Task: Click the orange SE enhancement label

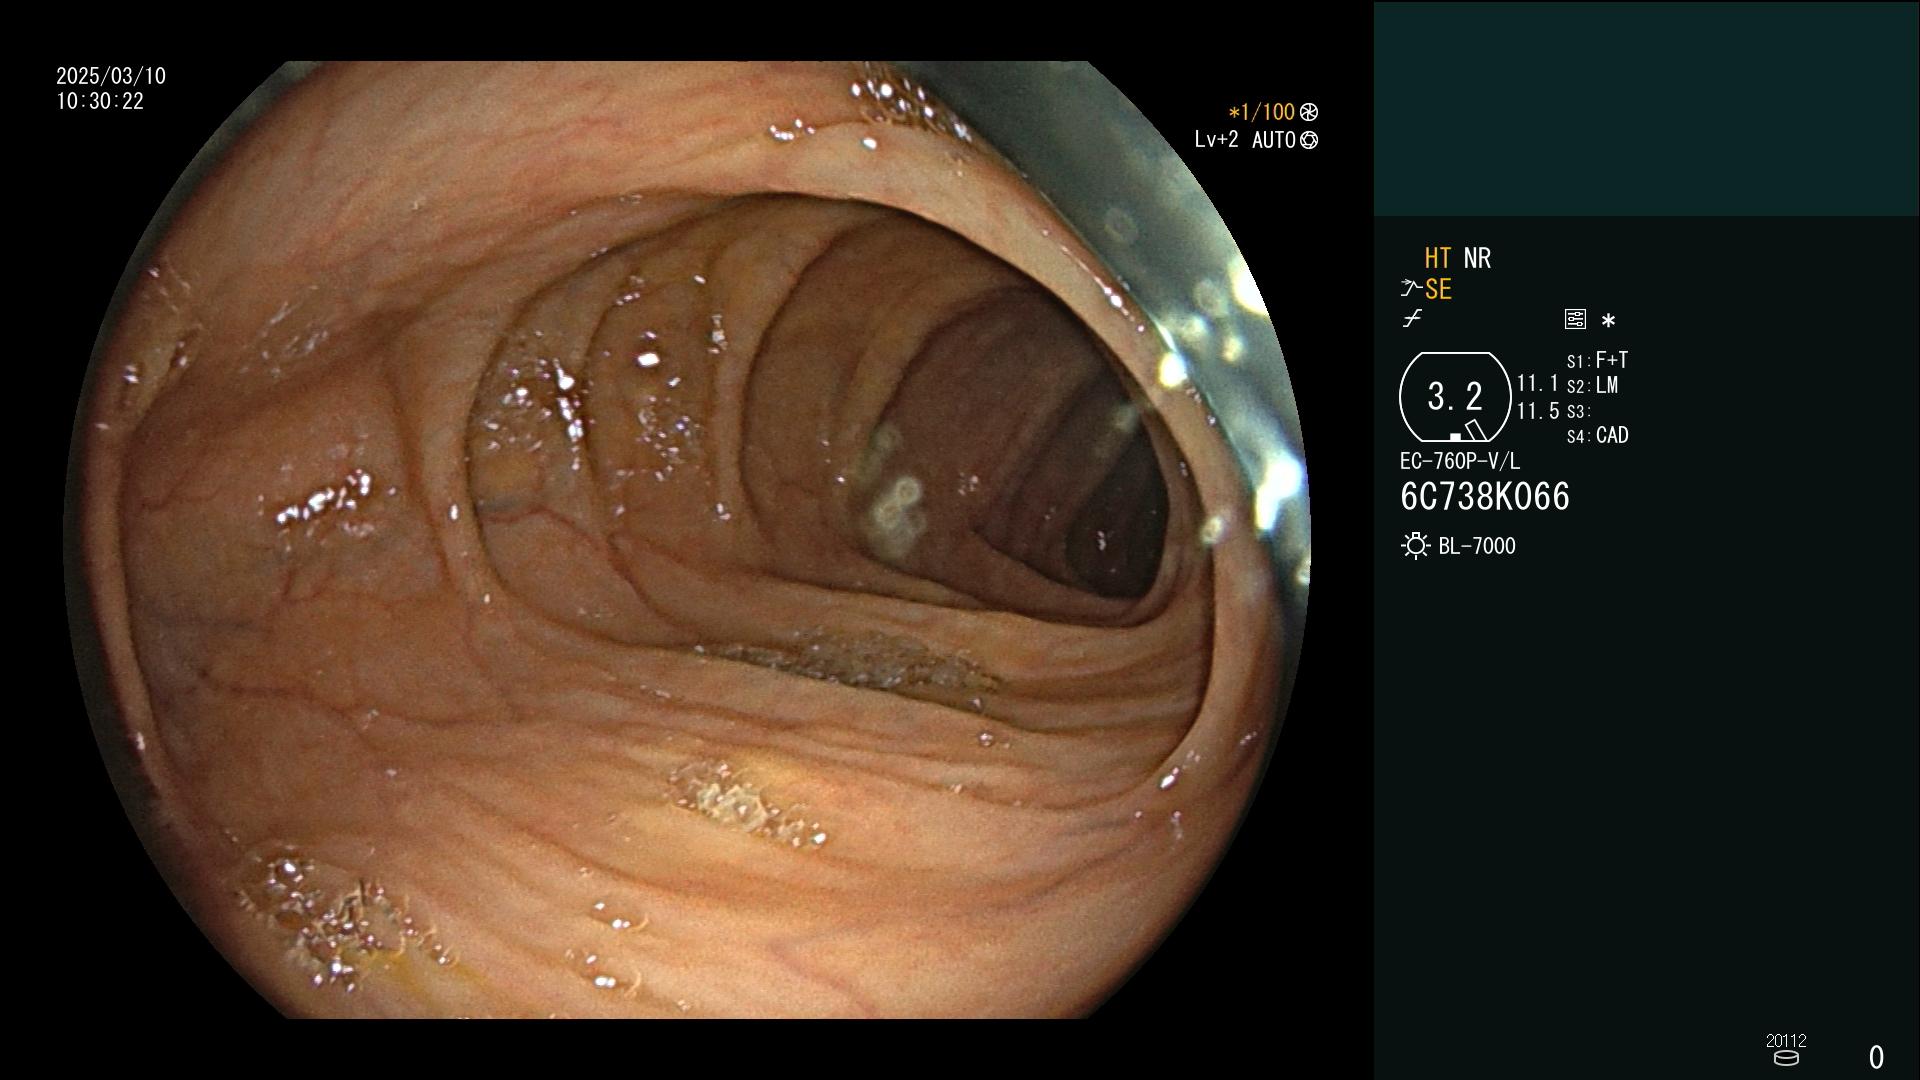Action: pos(1438,289)
